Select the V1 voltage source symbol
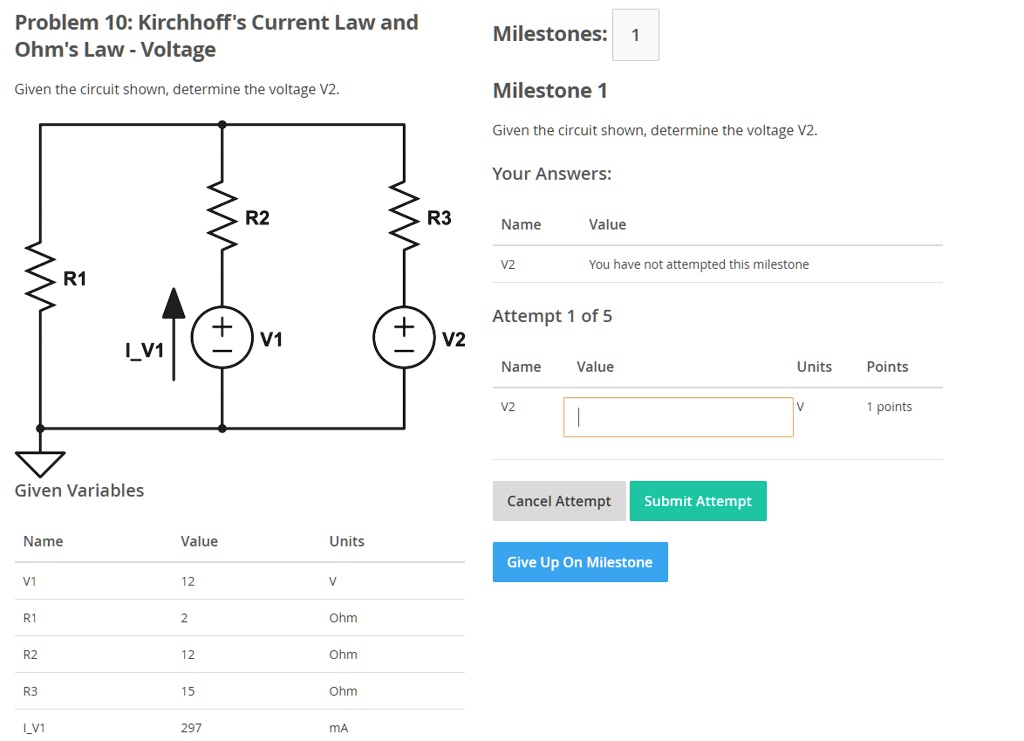The height and width of the screenshot is (741, 1024). [x=222, y=336]
